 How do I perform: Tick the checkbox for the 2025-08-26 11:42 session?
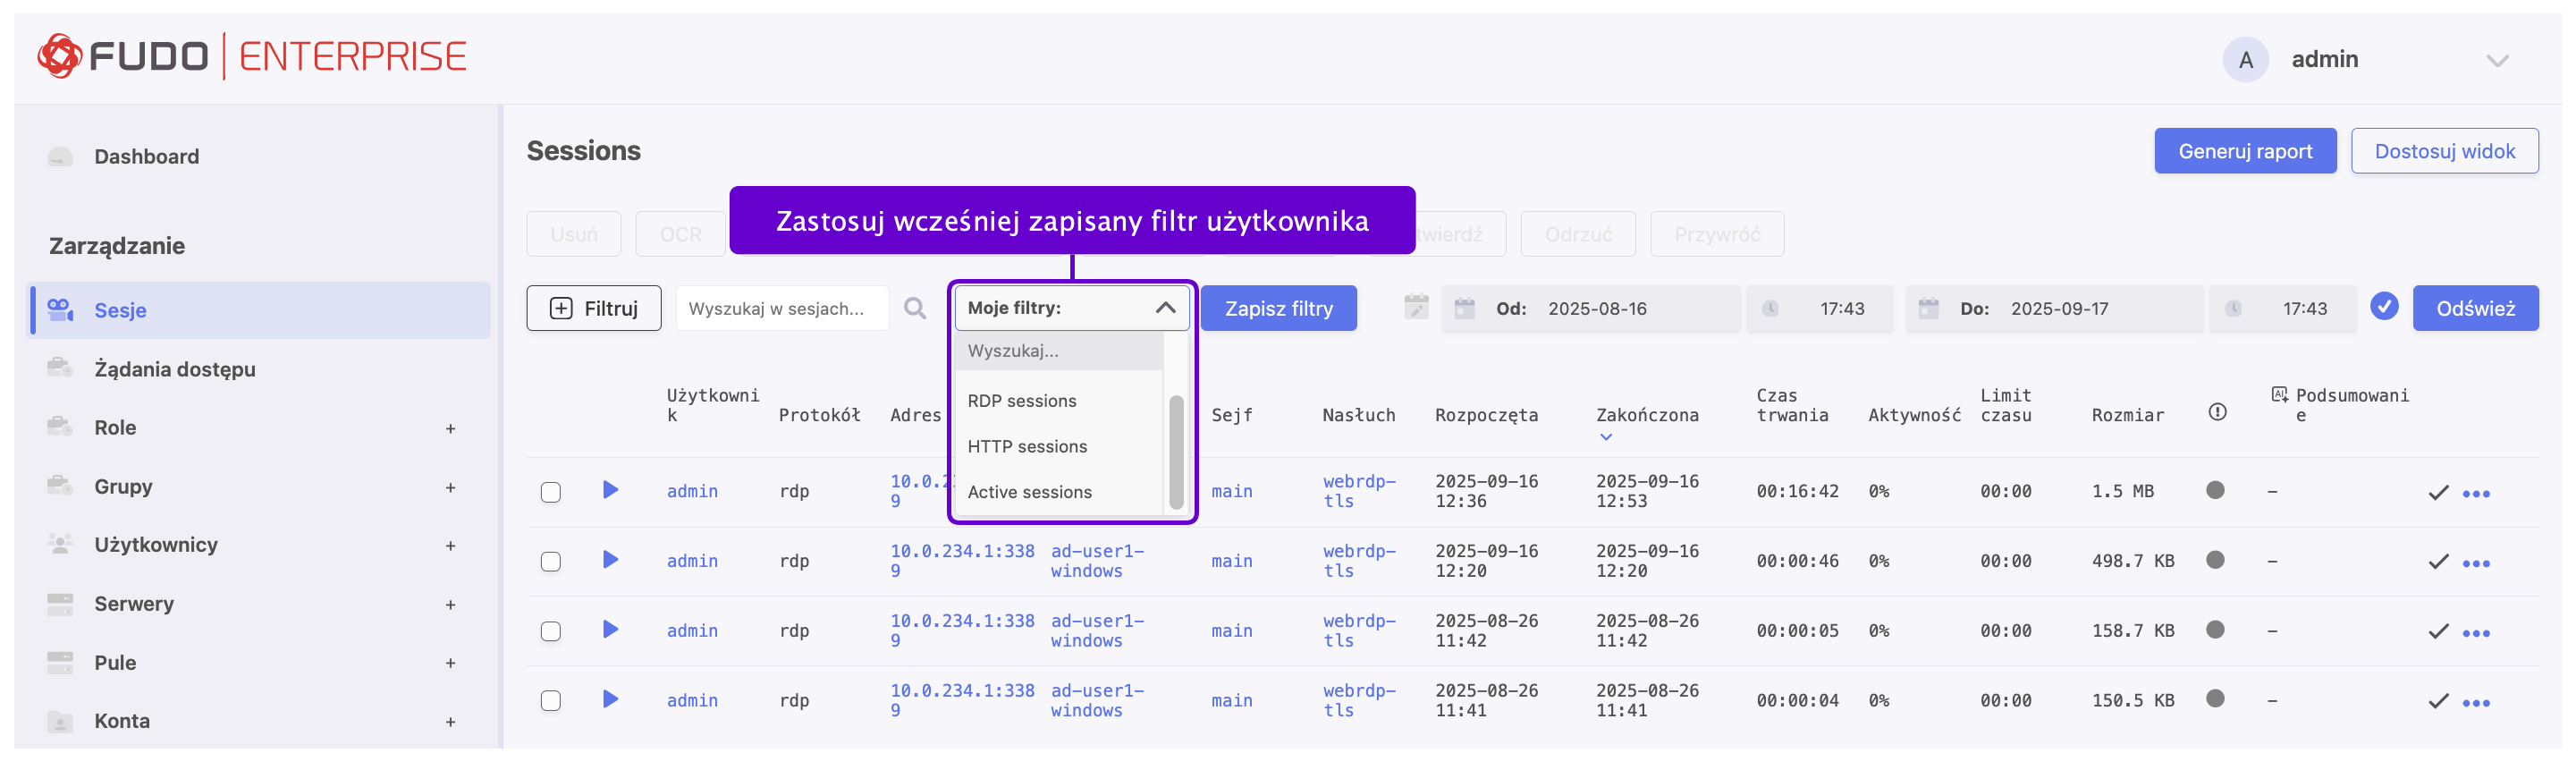pos(550,631)
